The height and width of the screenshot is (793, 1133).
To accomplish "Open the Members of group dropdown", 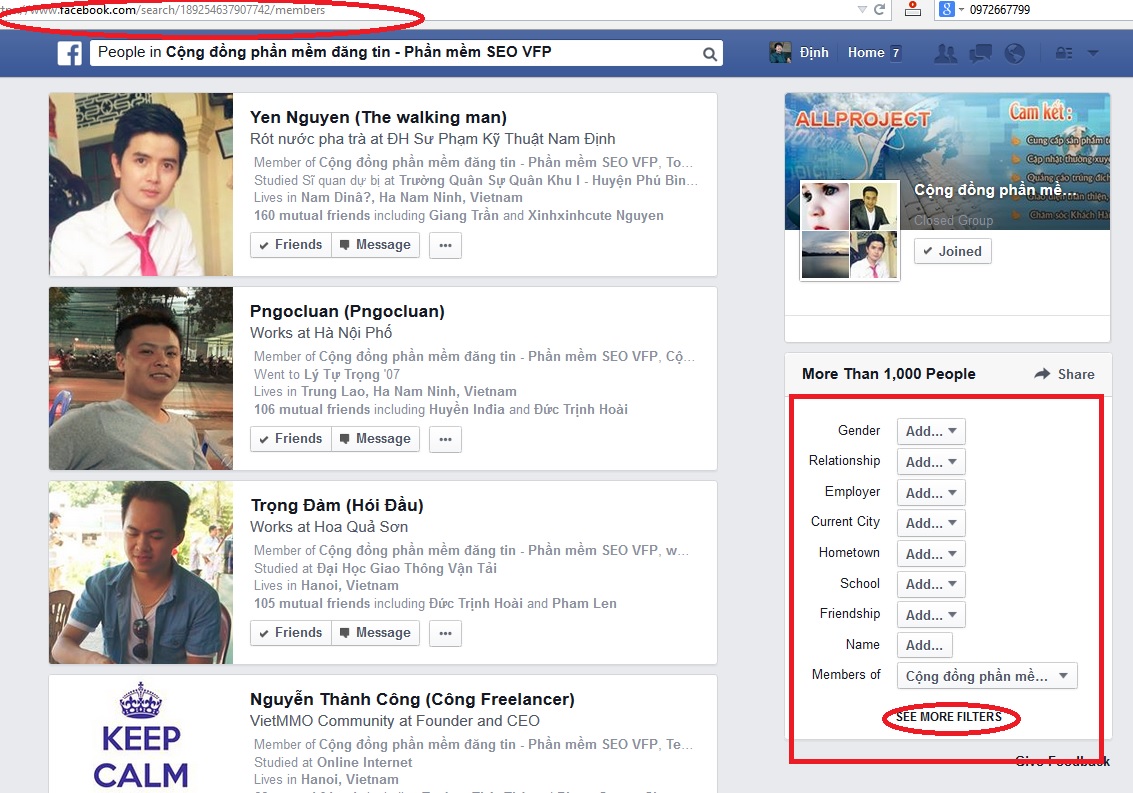I will 987,676.
